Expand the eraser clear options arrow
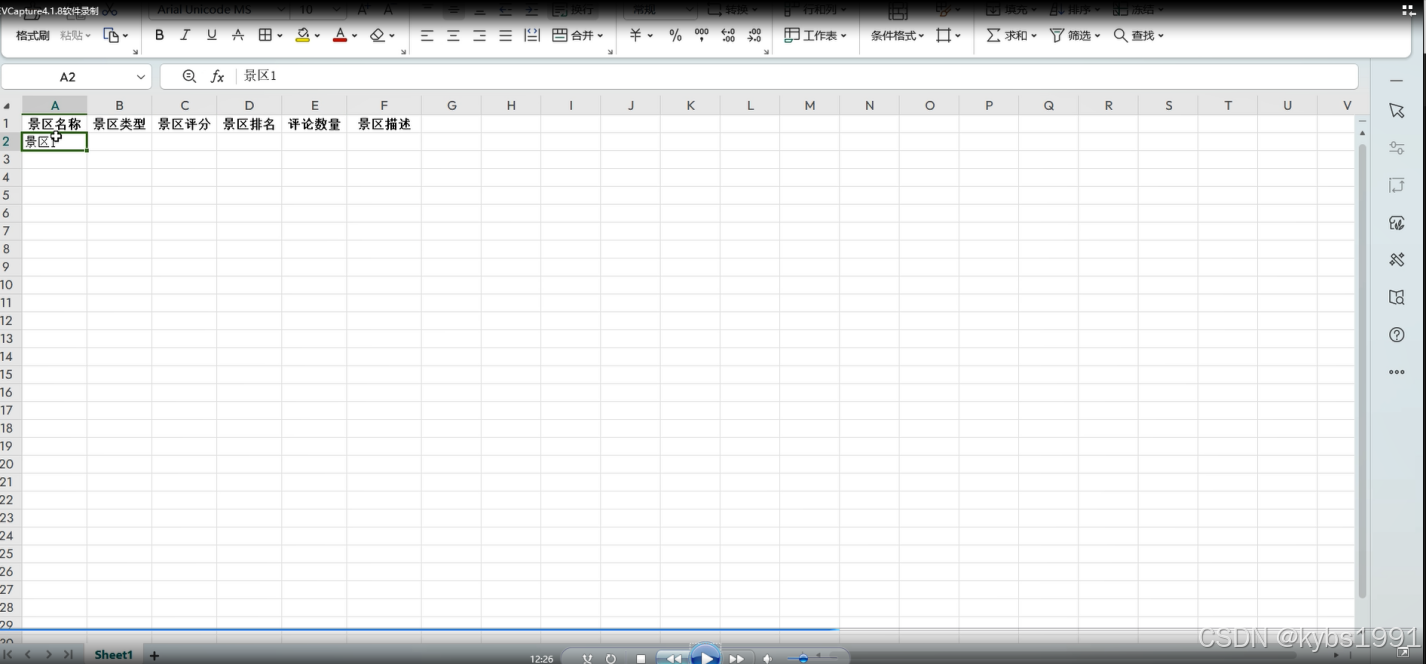The height and width of the screenshot is (664, 1426). 392,36
